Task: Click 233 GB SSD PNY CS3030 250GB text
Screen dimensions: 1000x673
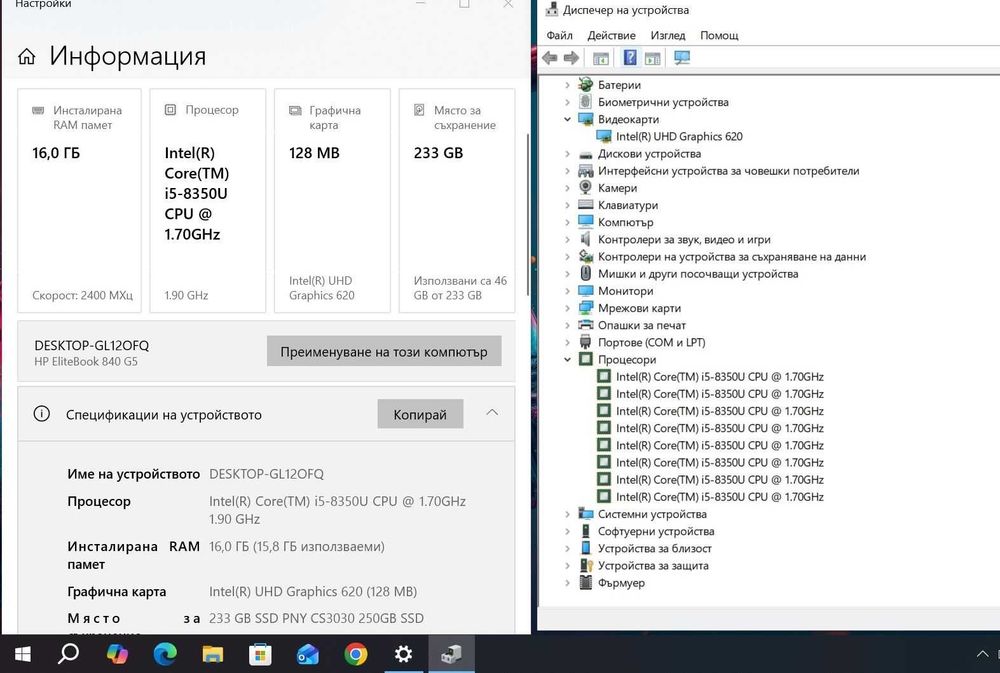Action: click(316, 619)
